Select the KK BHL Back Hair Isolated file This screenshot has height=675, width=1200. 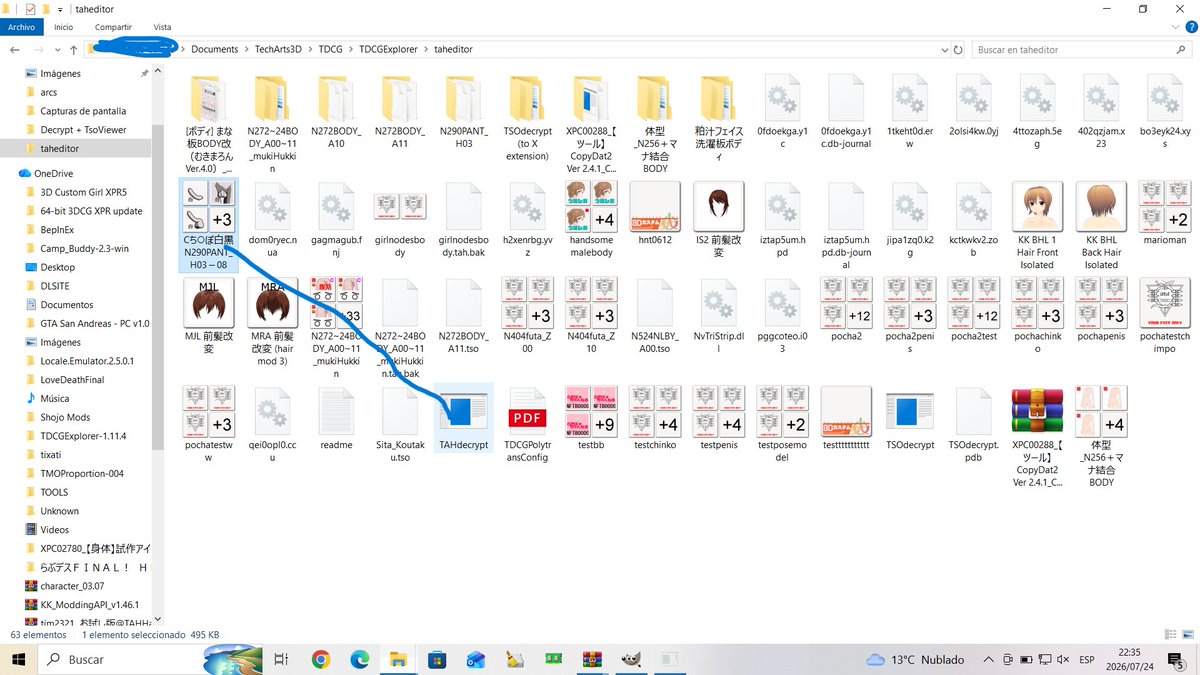tap(1101, 226)
